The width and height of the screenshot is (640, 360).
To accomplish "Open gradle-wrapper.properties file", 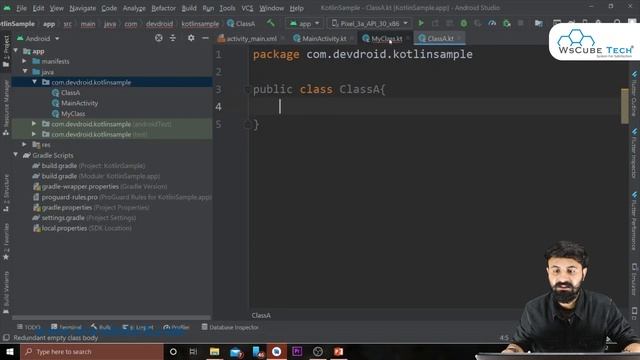I will pos(100,187).
